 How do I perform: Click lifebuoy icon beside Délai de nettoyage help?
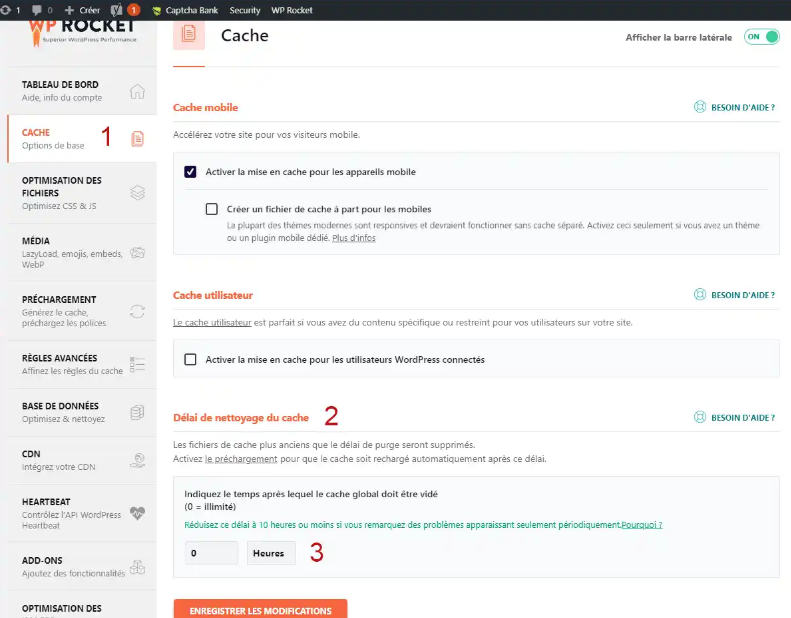pyautogui.click(x=700, y=417)
